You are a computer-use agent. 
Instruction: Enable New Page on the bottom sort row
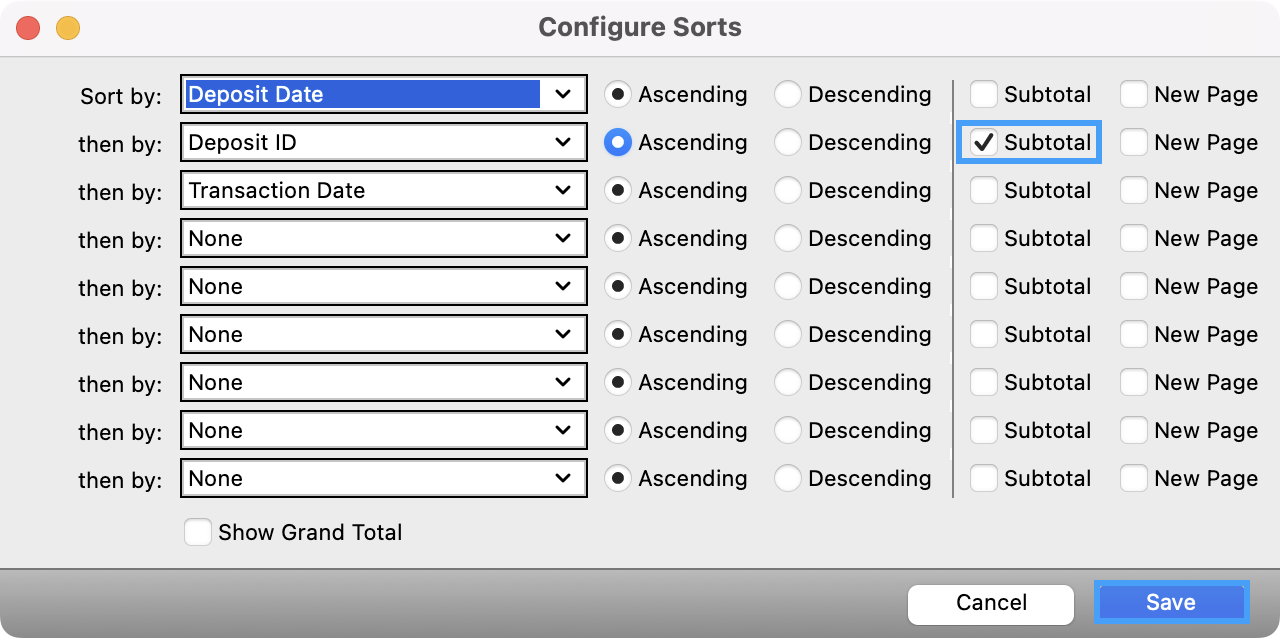coord(1134,478)
